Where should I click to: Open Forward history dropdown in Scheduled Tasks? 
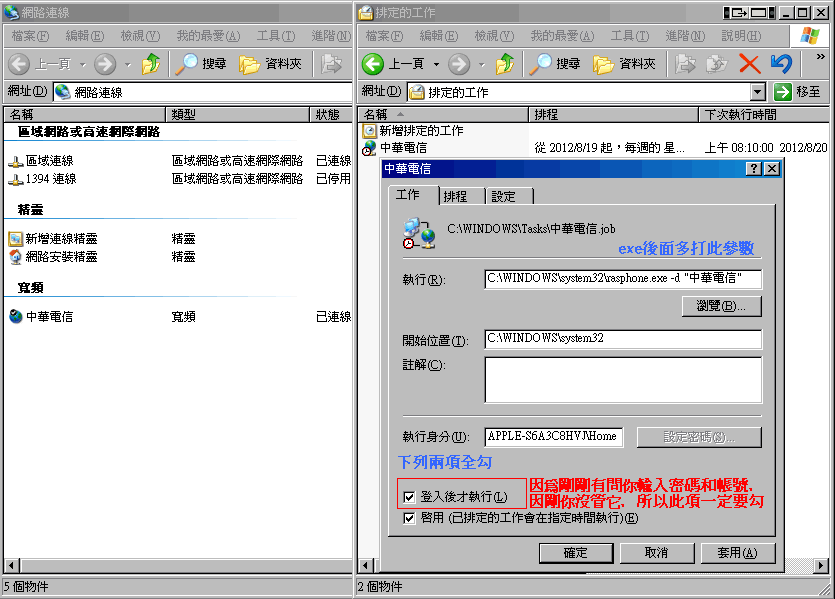coord(481,65)
